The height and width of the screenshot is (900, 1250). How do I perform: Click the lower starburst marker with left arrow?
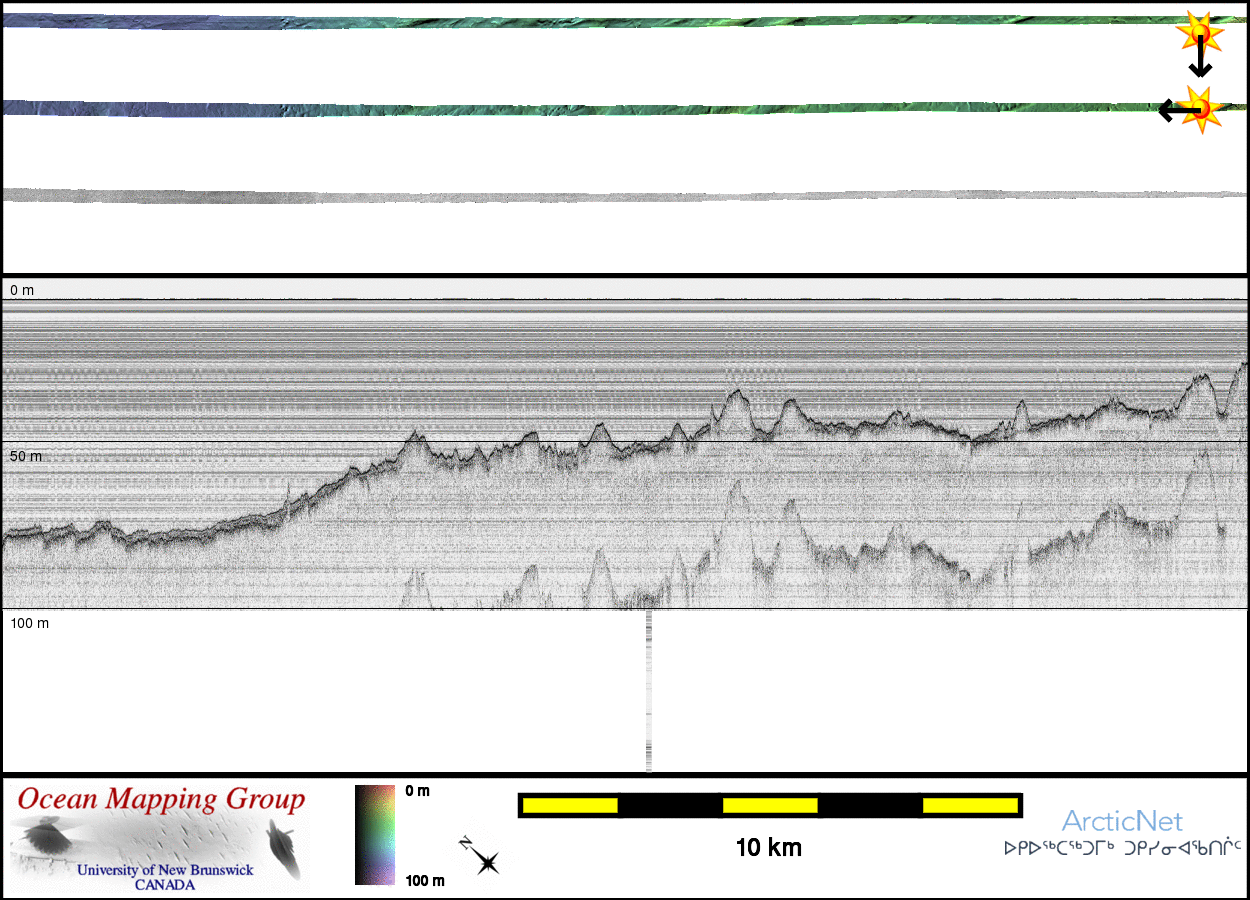click(1200, 109)
